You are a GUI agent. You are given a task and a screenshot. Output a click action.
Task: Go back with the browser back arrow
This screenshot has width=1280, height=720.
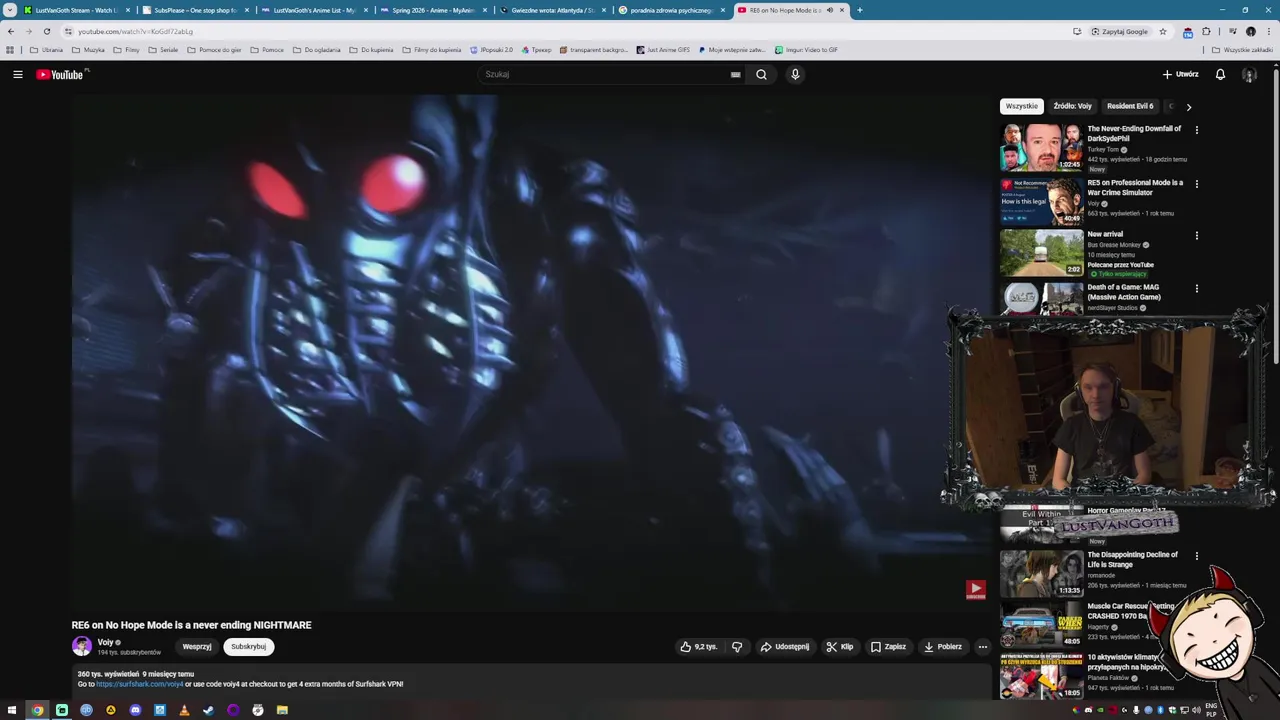pyautogui.click(x=11, y=31)
